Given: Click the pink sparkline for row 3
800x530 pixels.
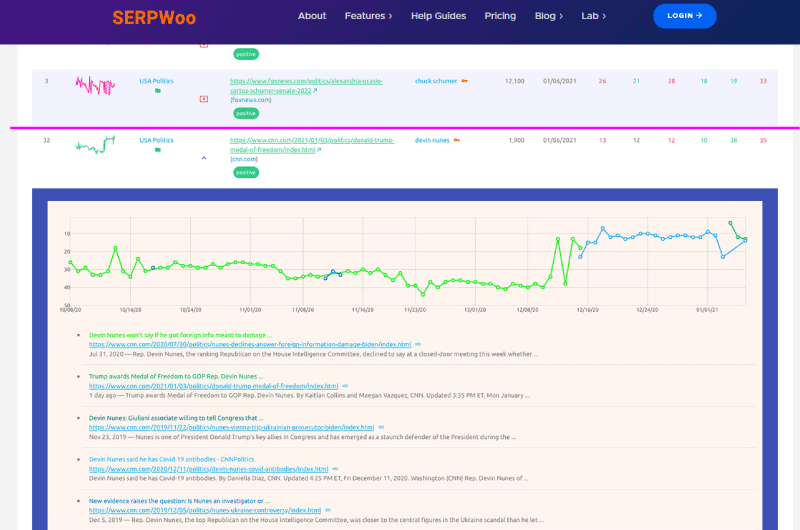Looking at the screenshot, I should [95, 85].
